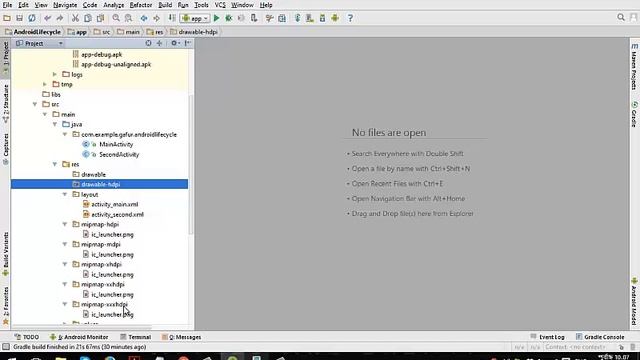Open the app run configuration dropdown
Screen dimensions: 640x360
click(x=195, y=18)
